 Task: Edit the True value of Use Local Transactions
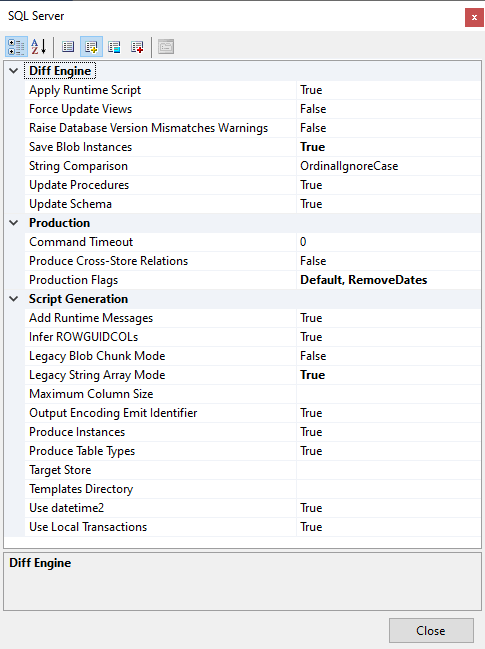389,527
